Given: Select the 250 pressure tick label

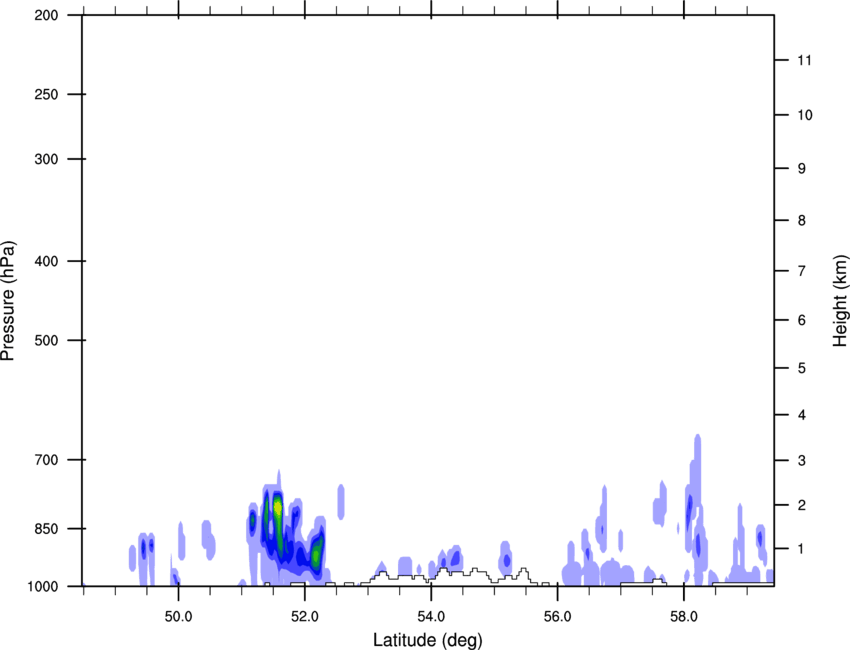Looking at the screenshot, I should (46, 94).
